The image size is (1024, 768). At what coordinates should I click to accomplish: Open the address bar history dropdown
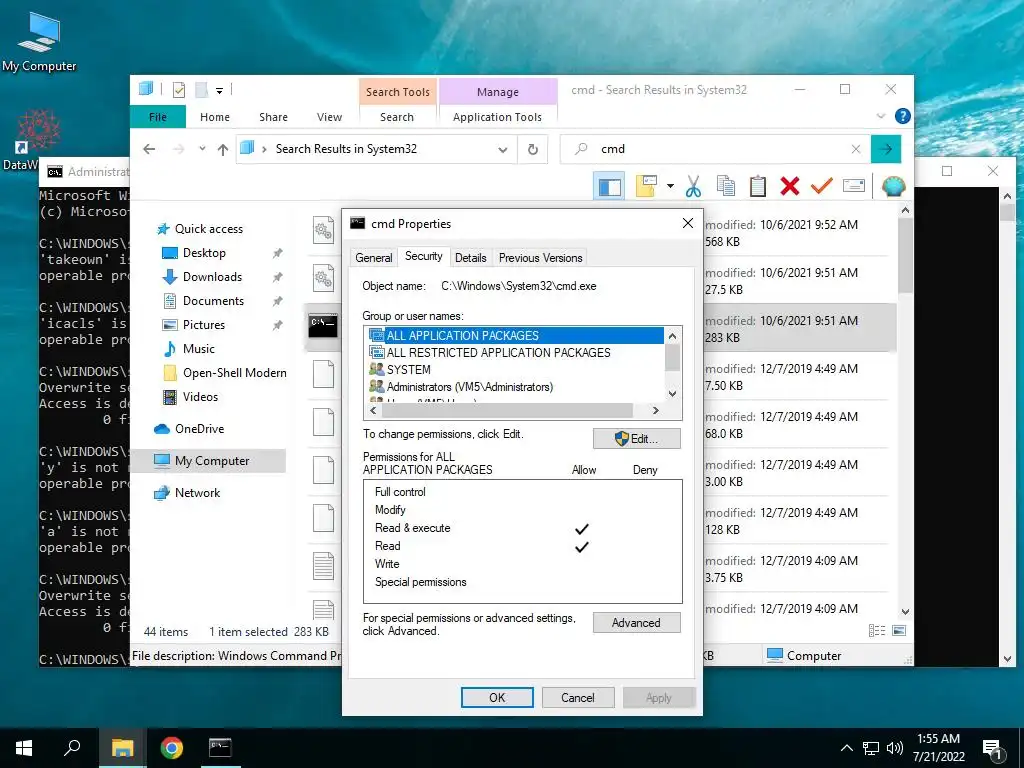point(503,150)
